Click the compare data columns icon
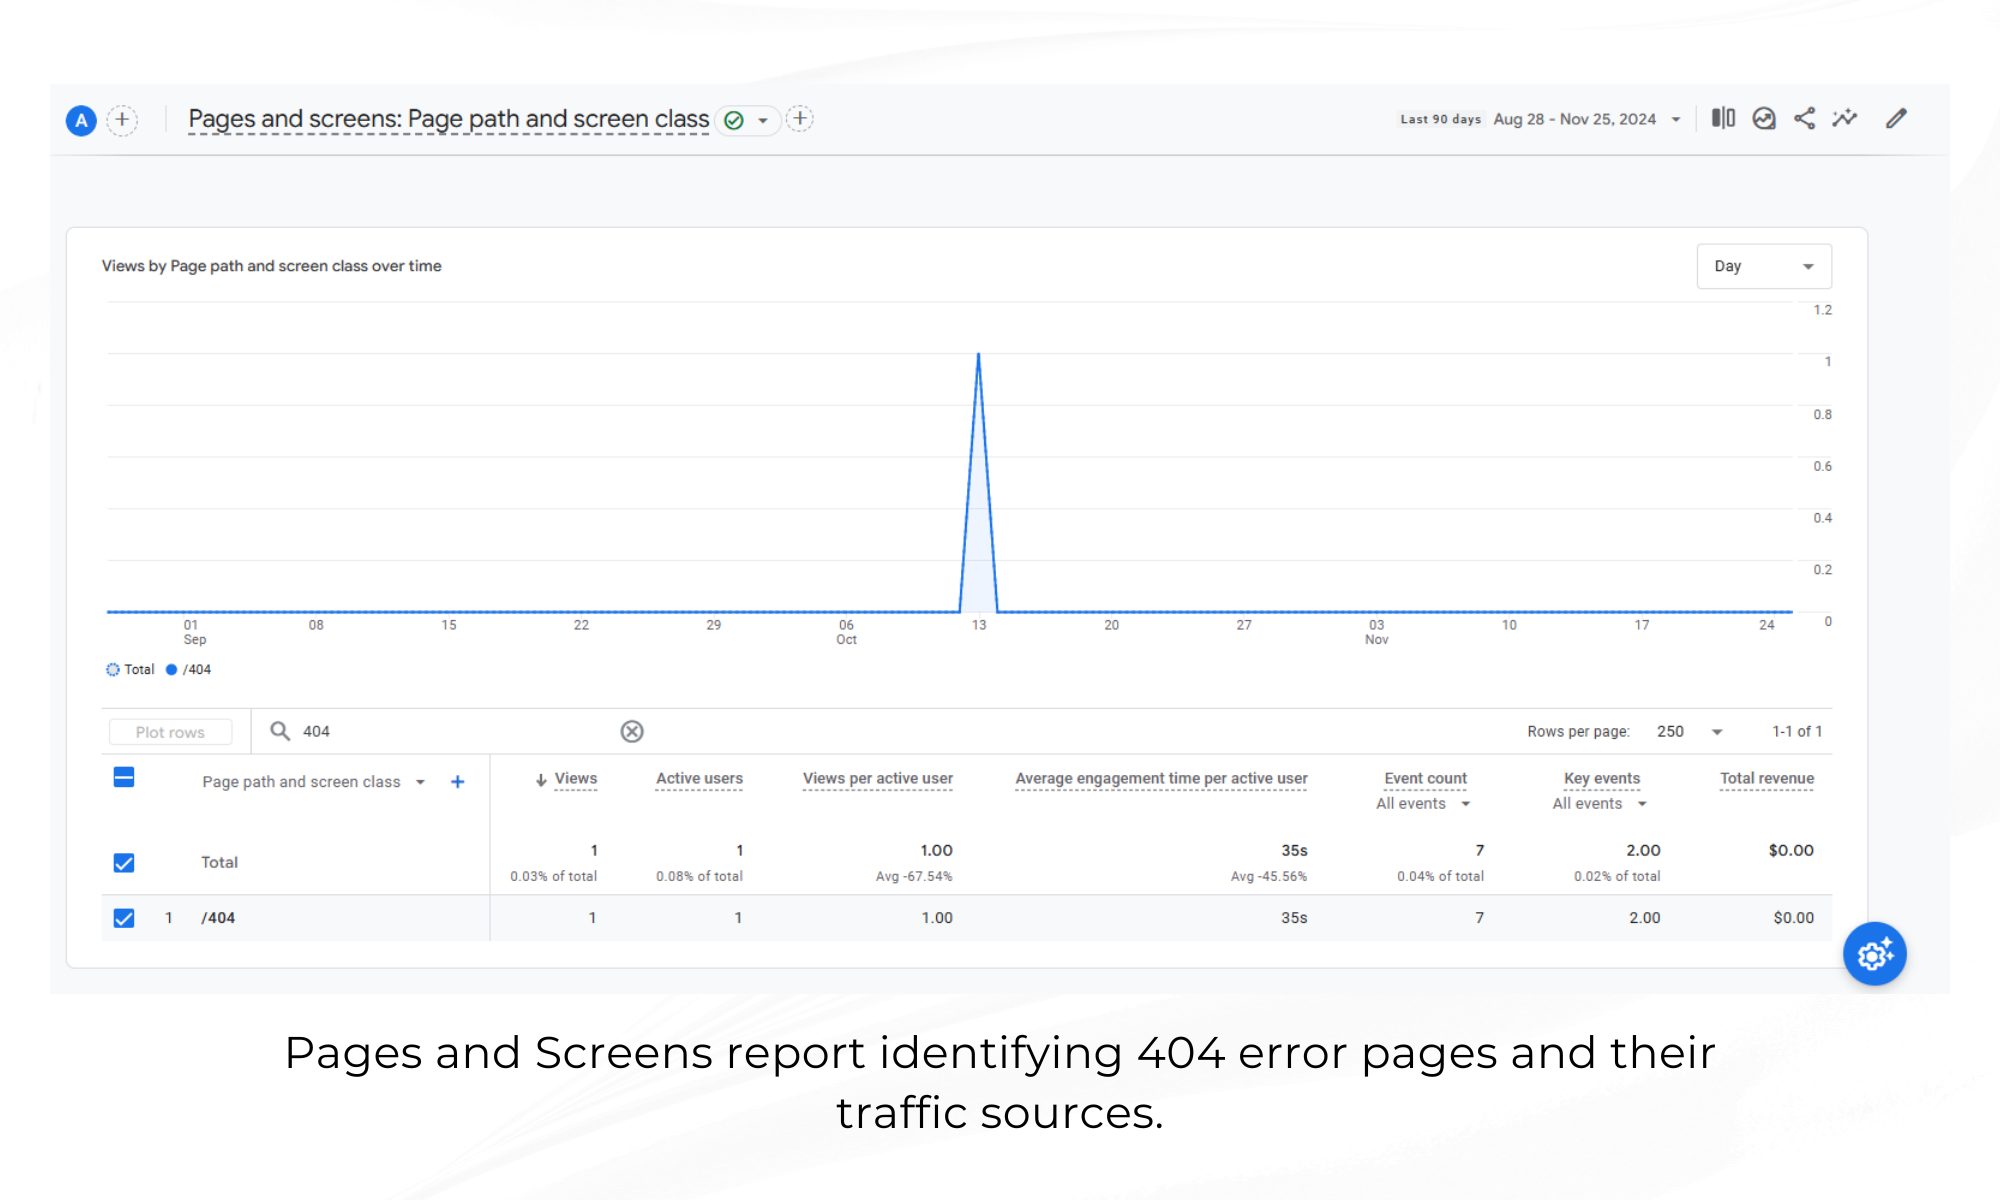 tap(1723, 119)
